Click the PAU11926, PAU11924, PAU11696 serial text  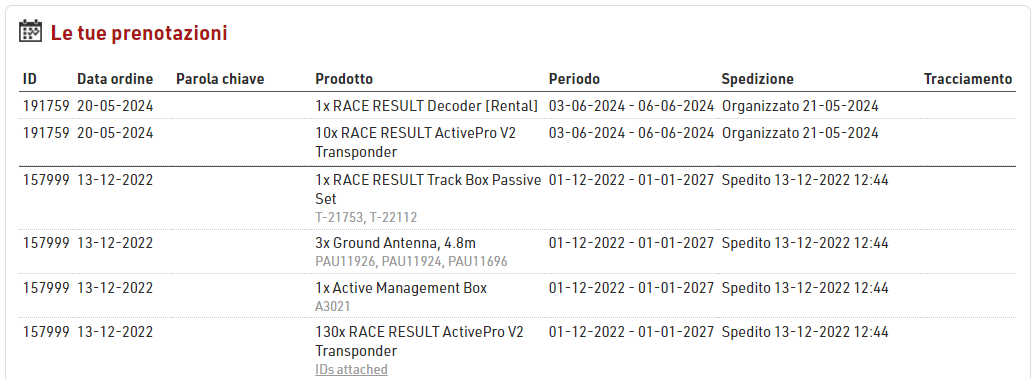pos(411,261)
